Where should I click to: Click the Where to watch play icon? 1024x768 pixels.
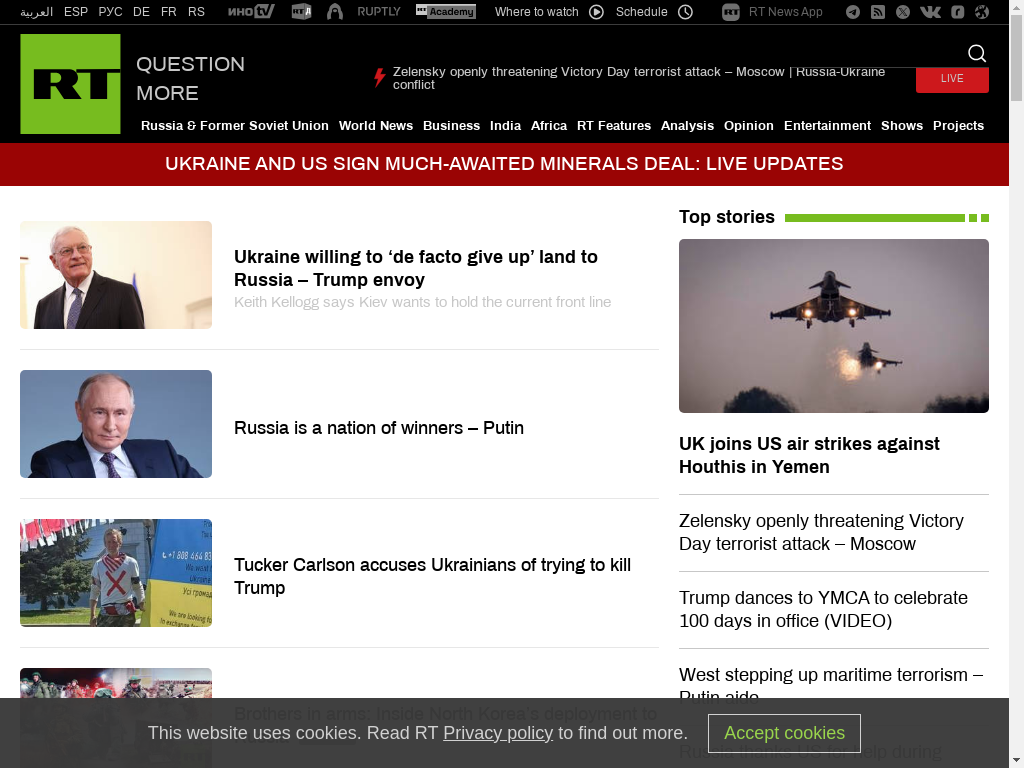coord(596,12)
